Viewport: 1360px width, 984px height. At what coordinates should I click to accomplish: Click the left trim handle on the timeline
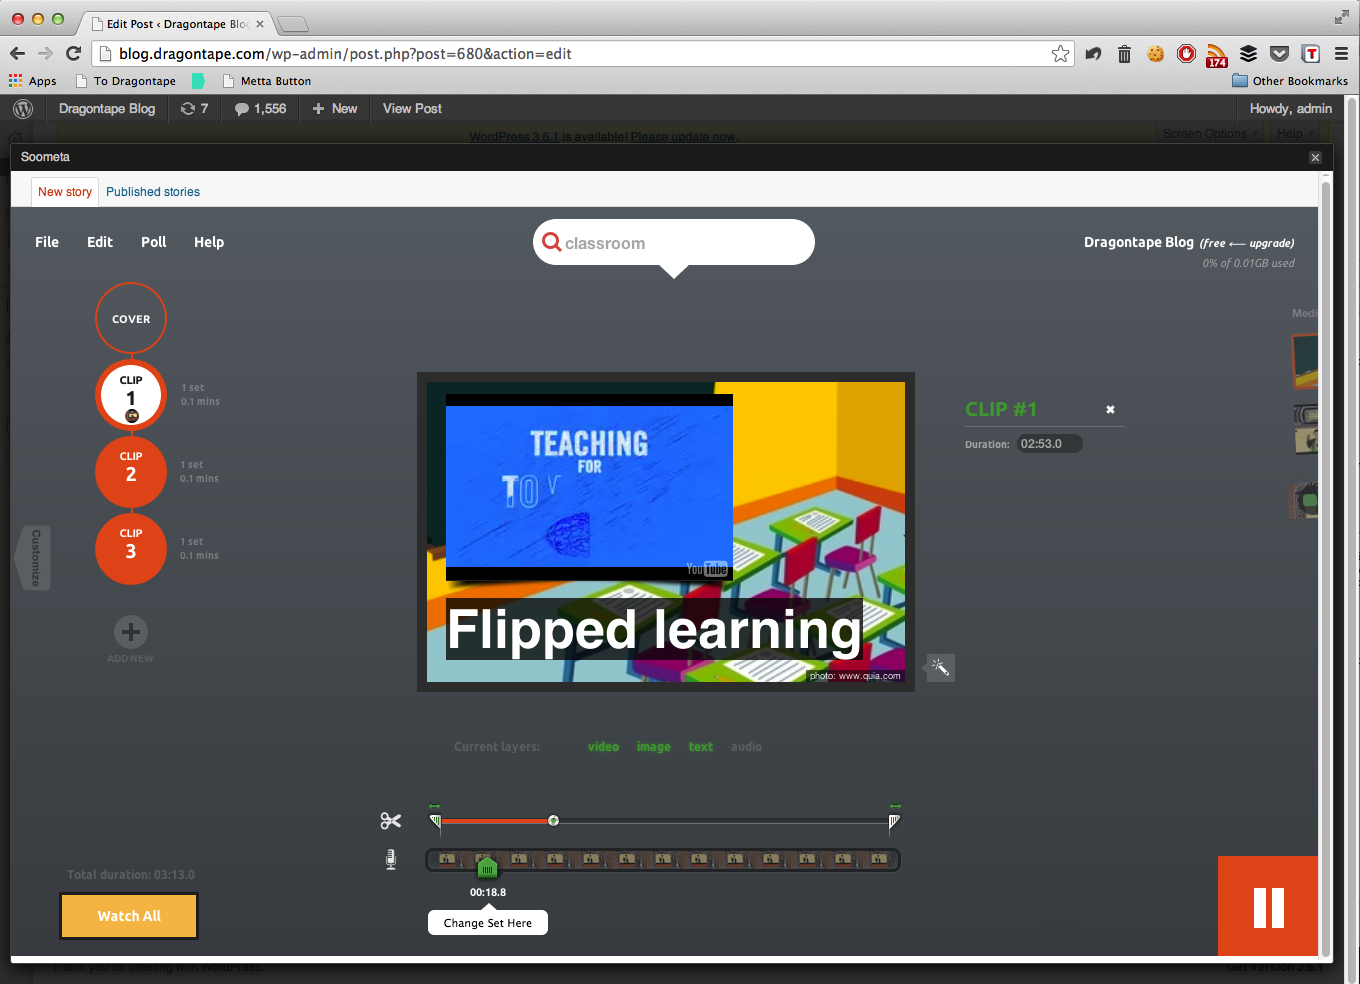coord(435,821)
